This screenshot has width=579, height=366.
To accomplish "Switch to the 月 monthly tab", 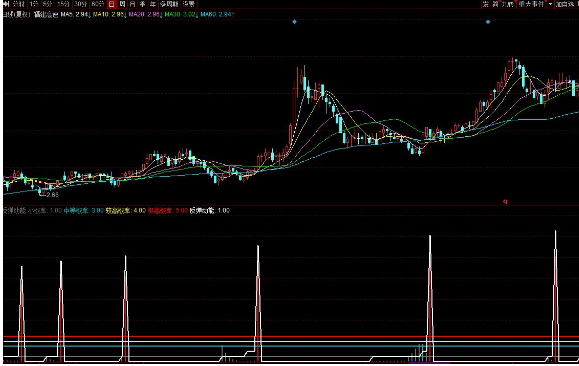I will click(x=133, y=4).
